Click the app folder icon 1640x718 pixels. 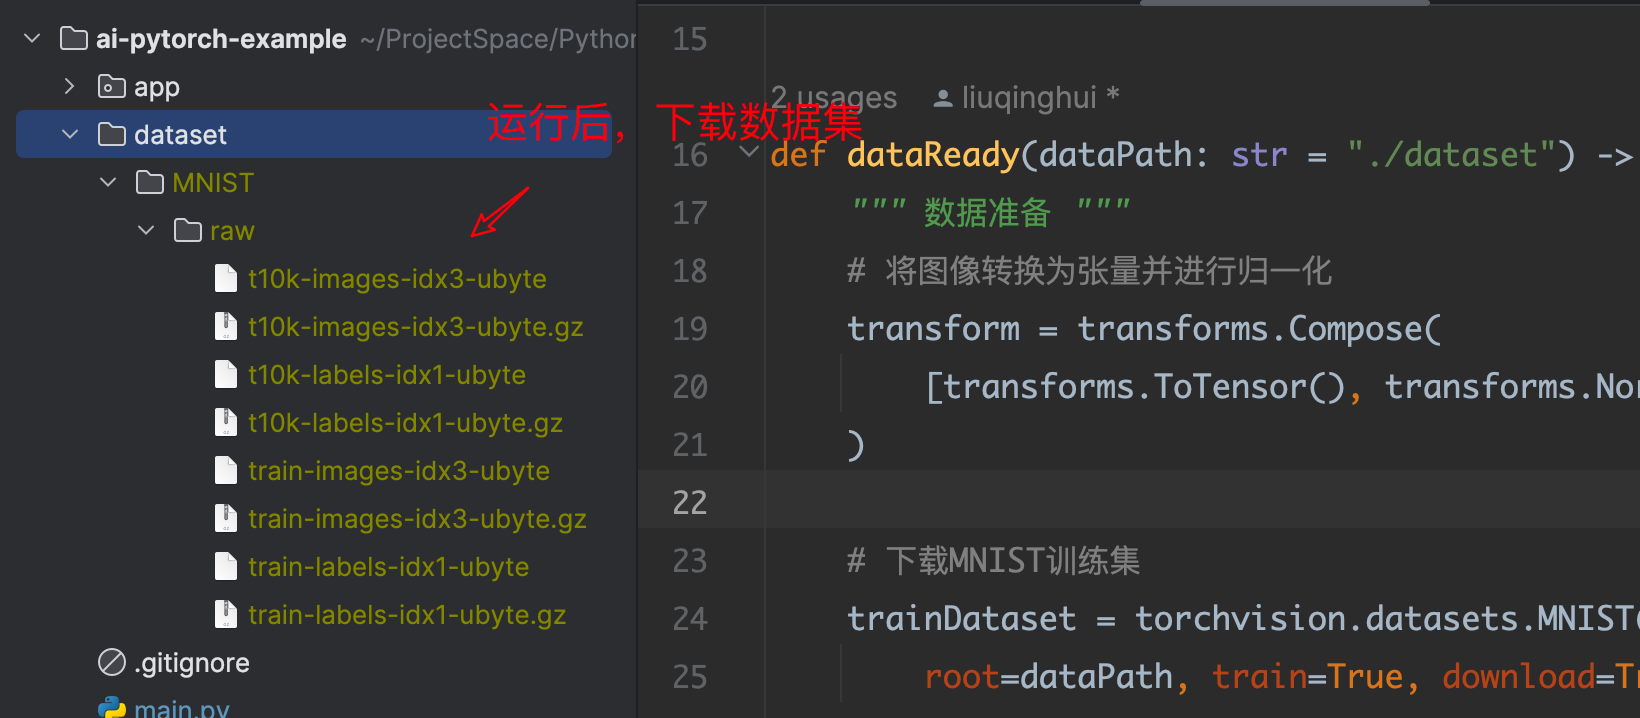tap(111, 87)
